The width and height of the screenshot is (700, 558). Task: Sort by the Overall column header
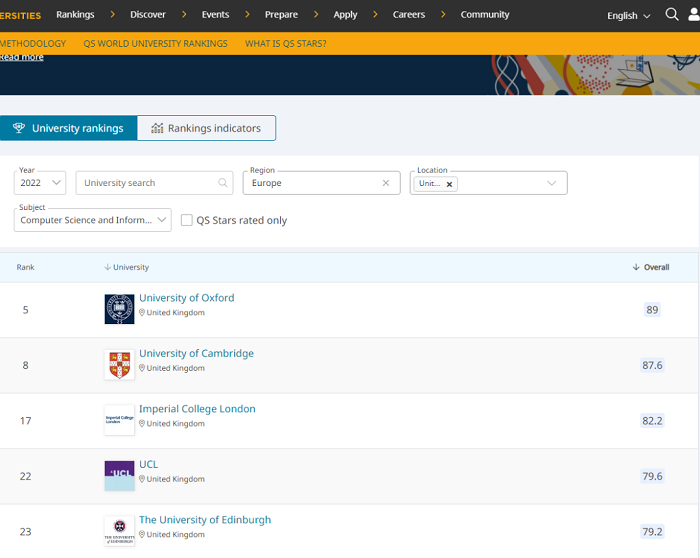point(651,267)
